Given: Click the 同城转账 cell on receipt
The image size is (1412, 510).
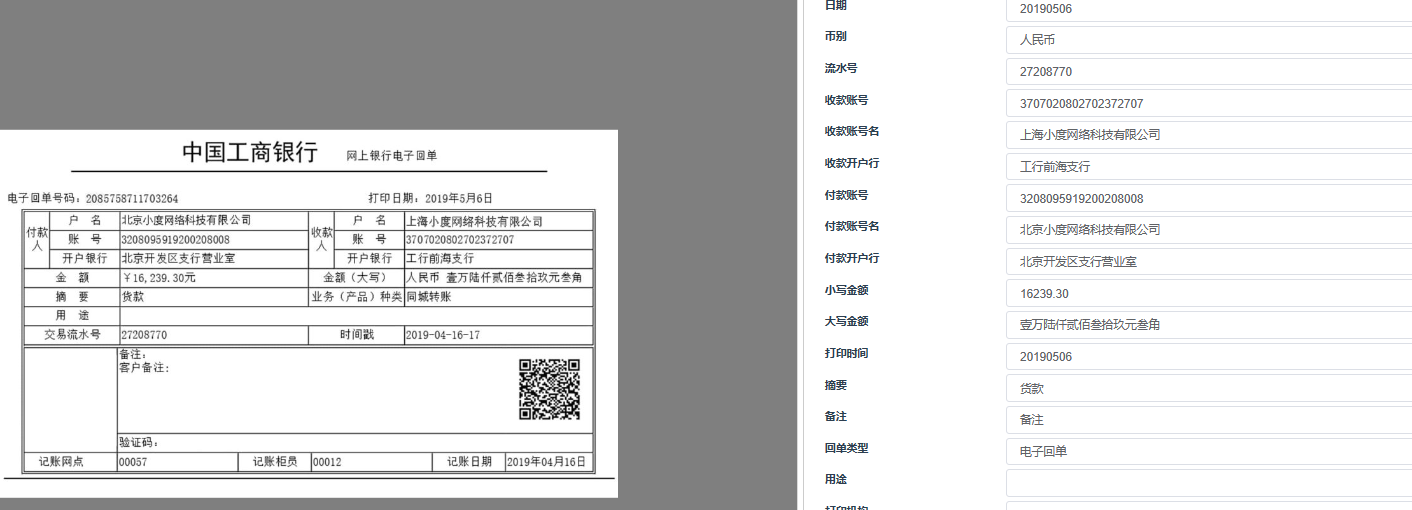Looking at the screenshot, I should point(430,297).
